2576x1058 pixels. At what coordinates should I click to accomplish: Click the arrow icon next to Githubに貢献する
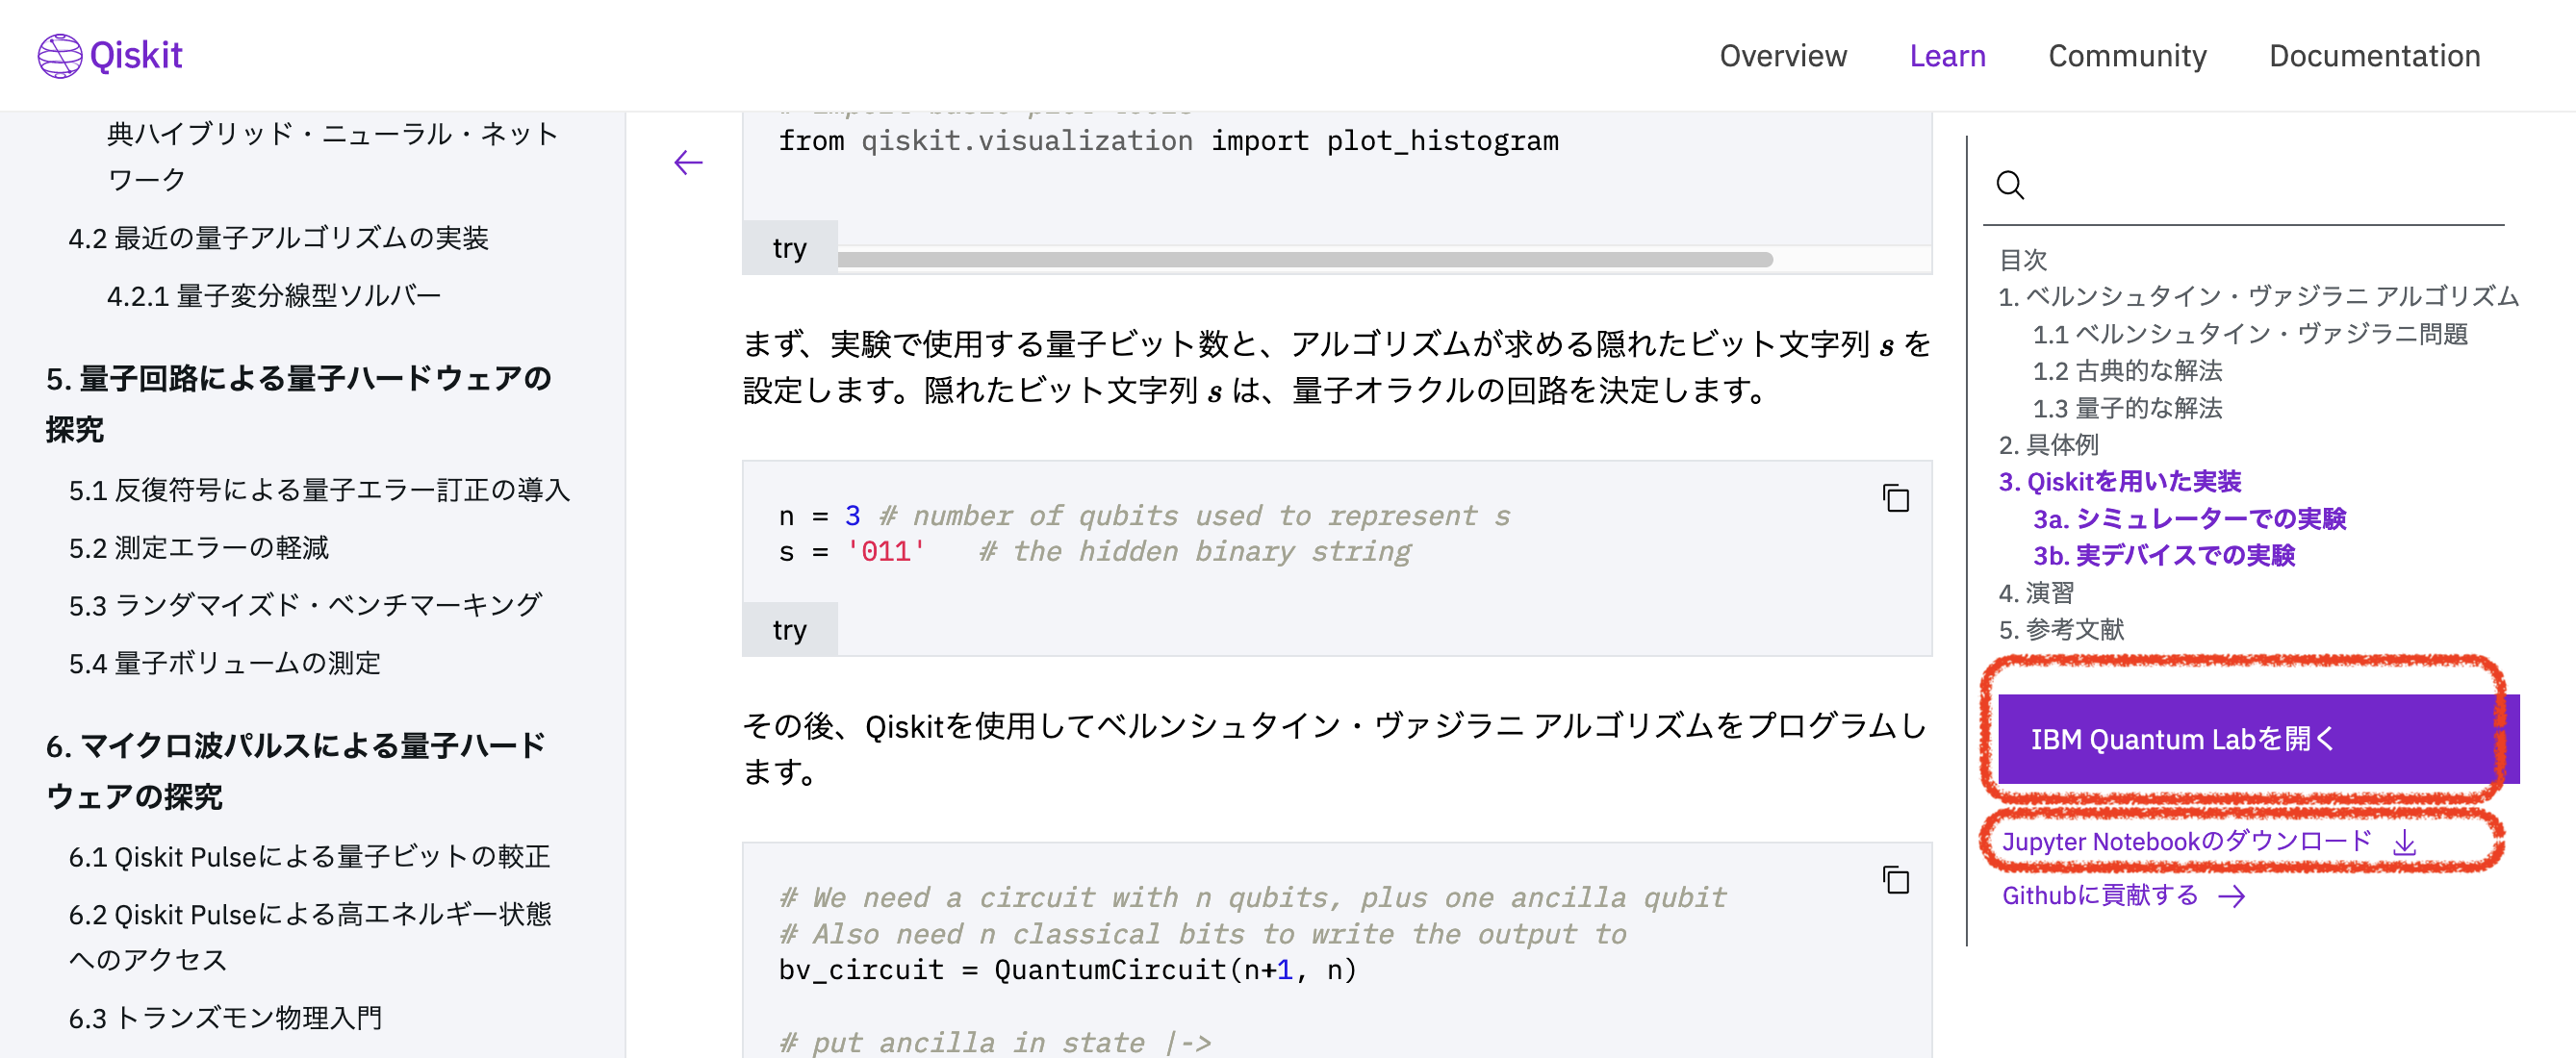pyautogui.click(x=2232, y=897)
